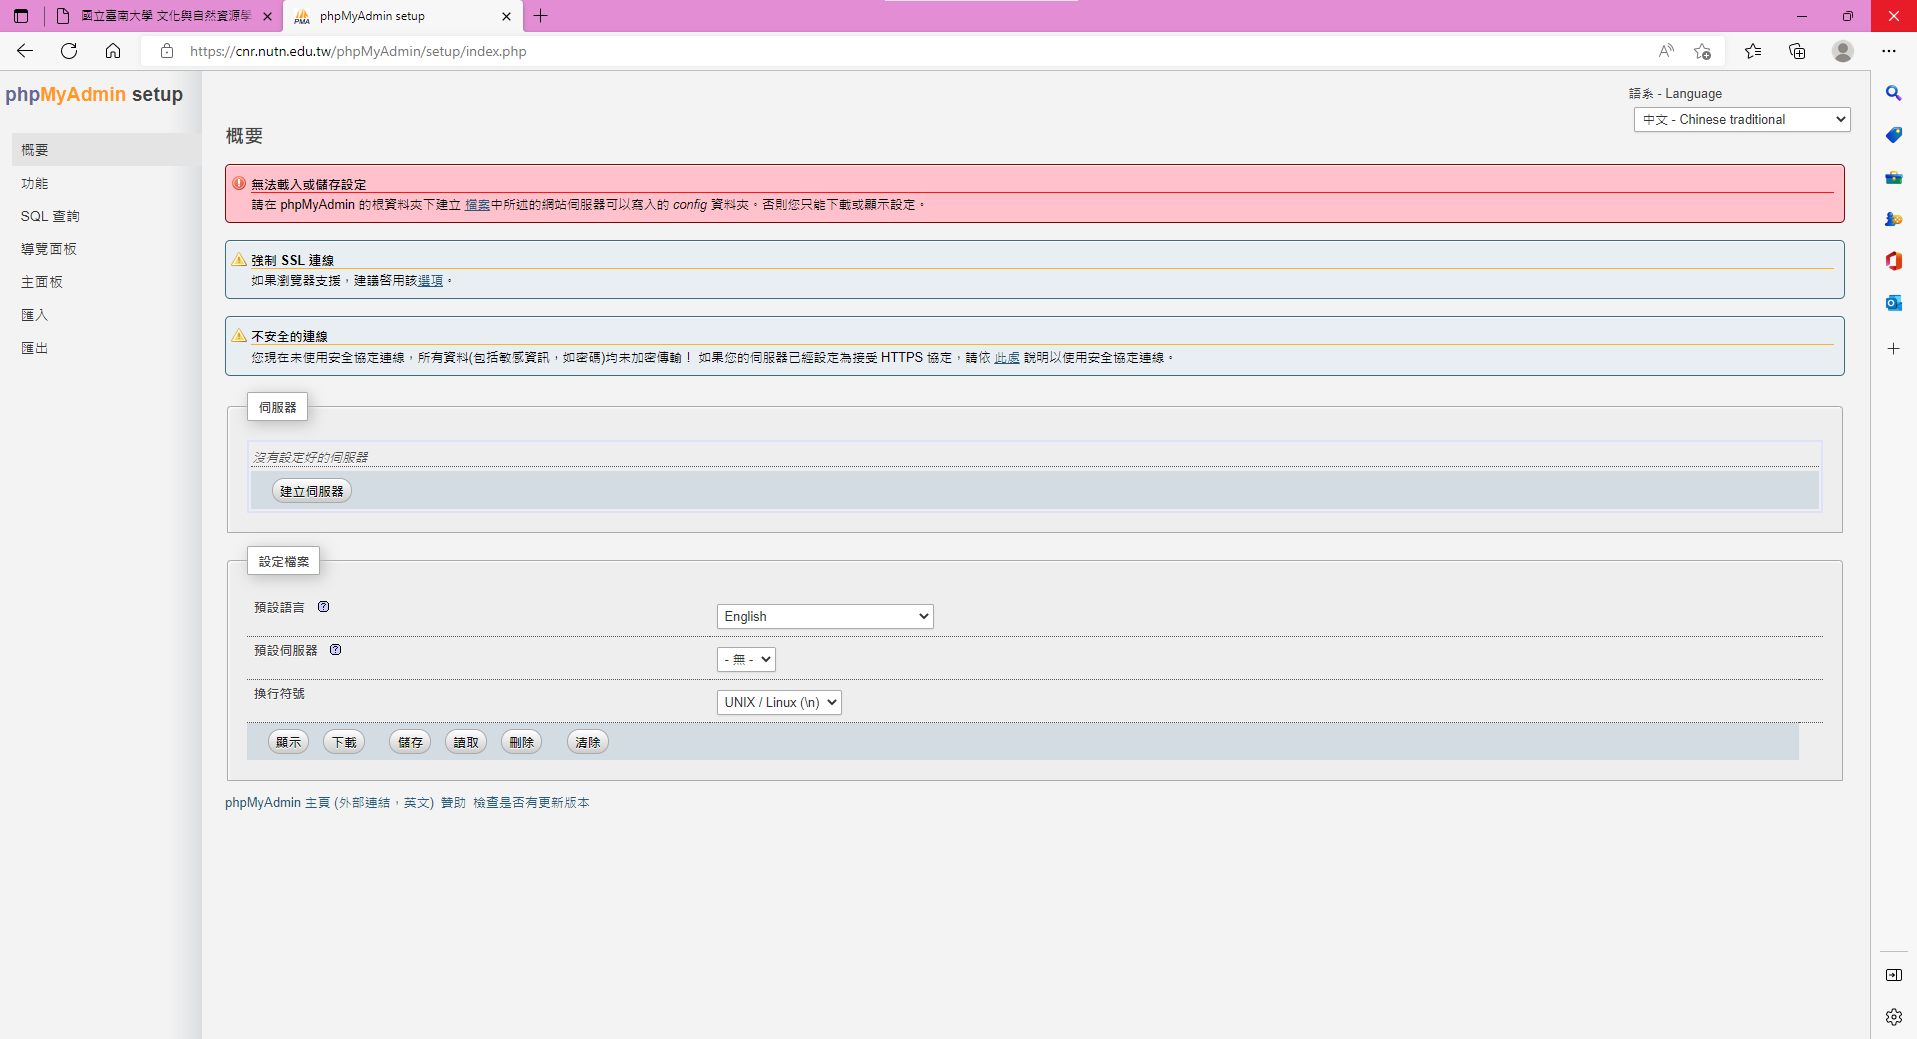Screen dimensions: 1917x1039
Task: View site information via the lock icon
Action: pyautogui.click(x=167, y=51)
